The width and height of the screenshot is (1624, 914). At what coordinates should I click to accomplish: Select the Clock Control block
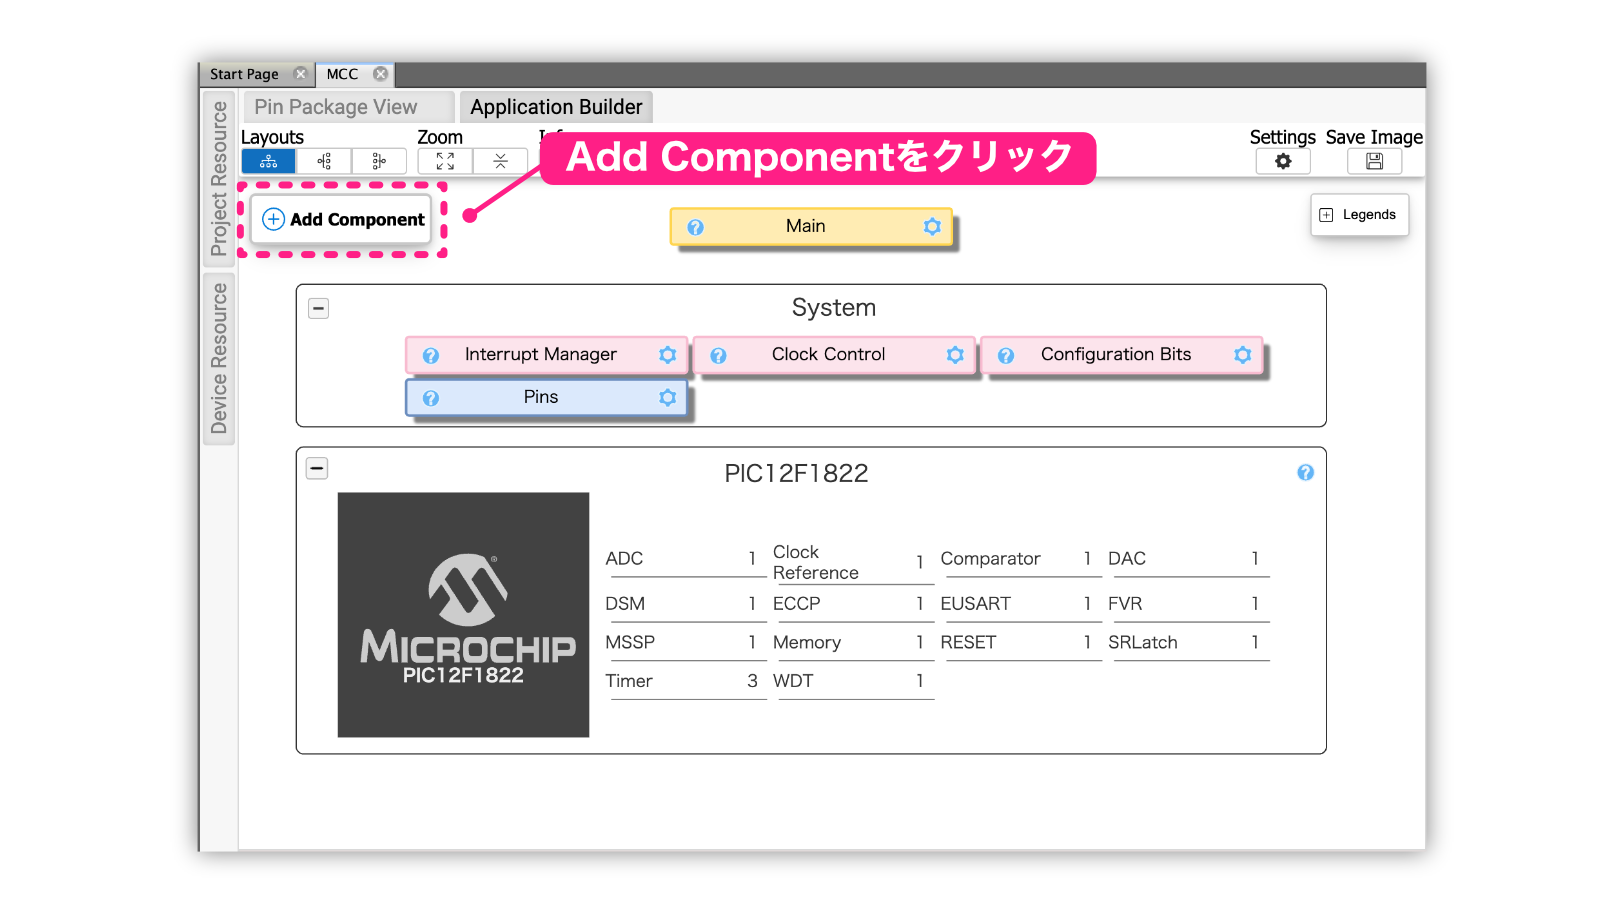(x=834, y=355)
